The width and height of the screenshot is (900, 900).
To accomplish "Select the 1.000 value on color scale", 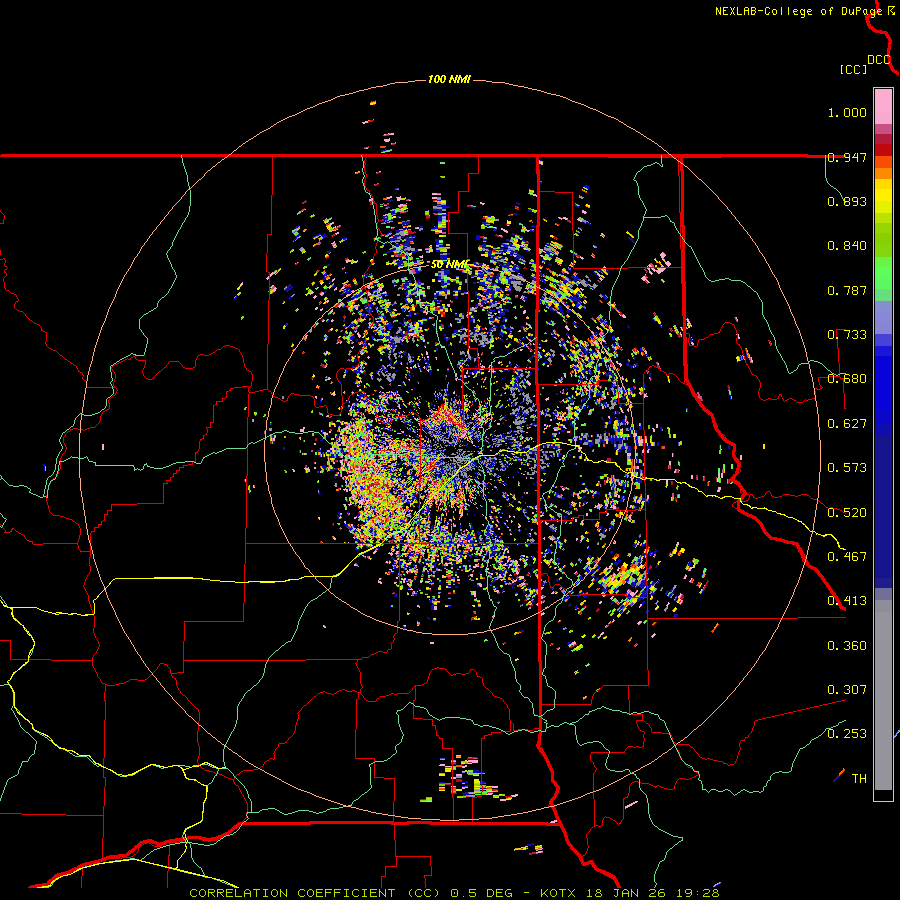I will coord(847,112).
